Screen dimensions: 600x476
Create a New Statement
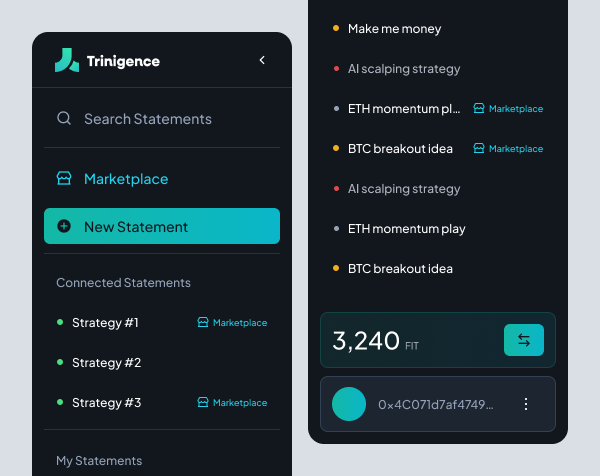[162, 227]
